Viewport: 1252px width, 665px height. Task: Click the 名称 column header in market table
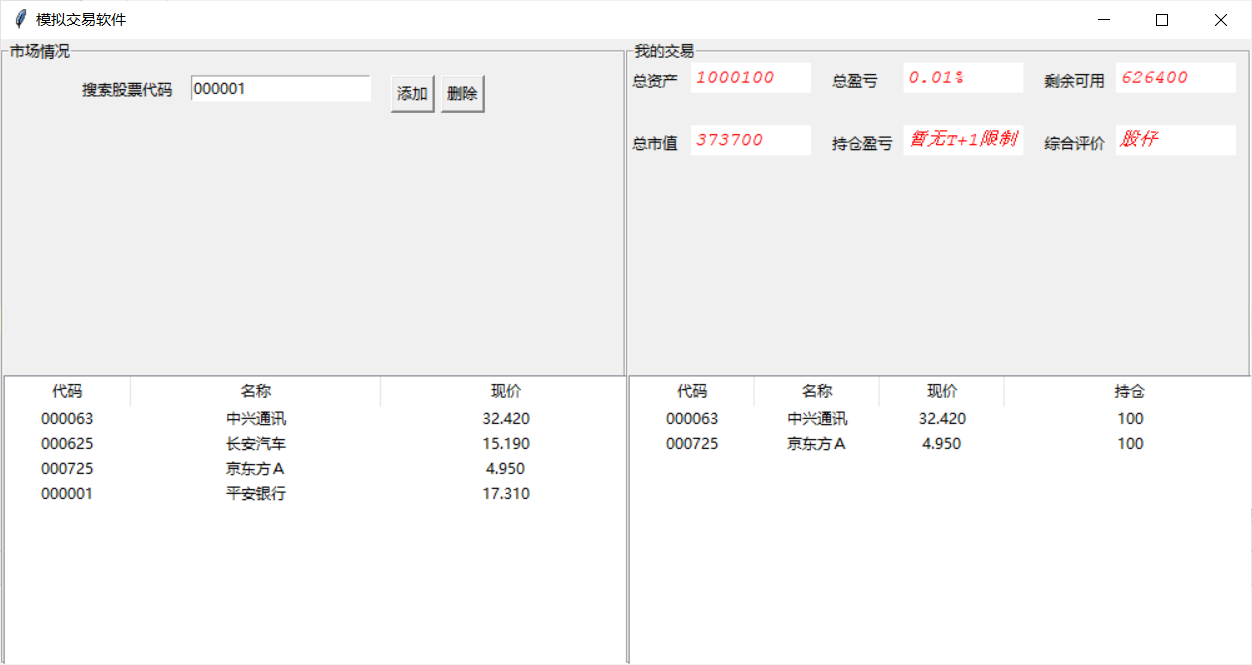coord(255,392)
